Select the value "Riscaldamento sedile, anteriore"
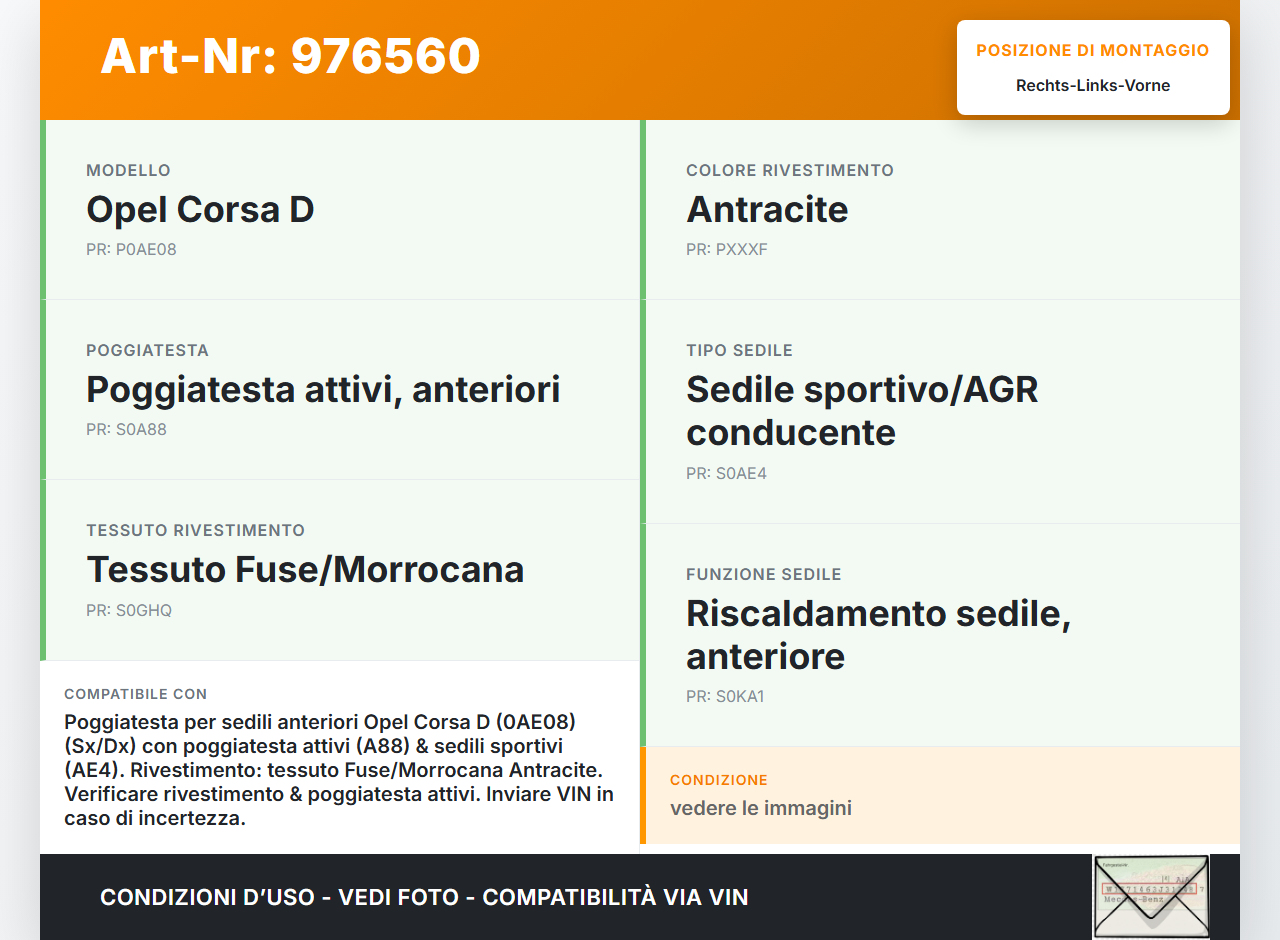This screenshot has height=940, width=1280. [x=878, y=634]
